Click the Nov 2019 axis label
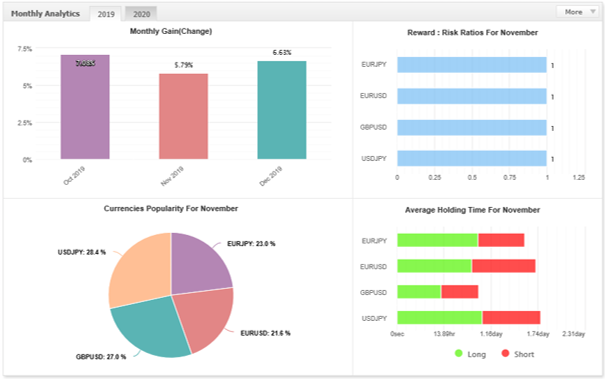The image size is (605, 379). pyautogui.click(x=172, y=176)
